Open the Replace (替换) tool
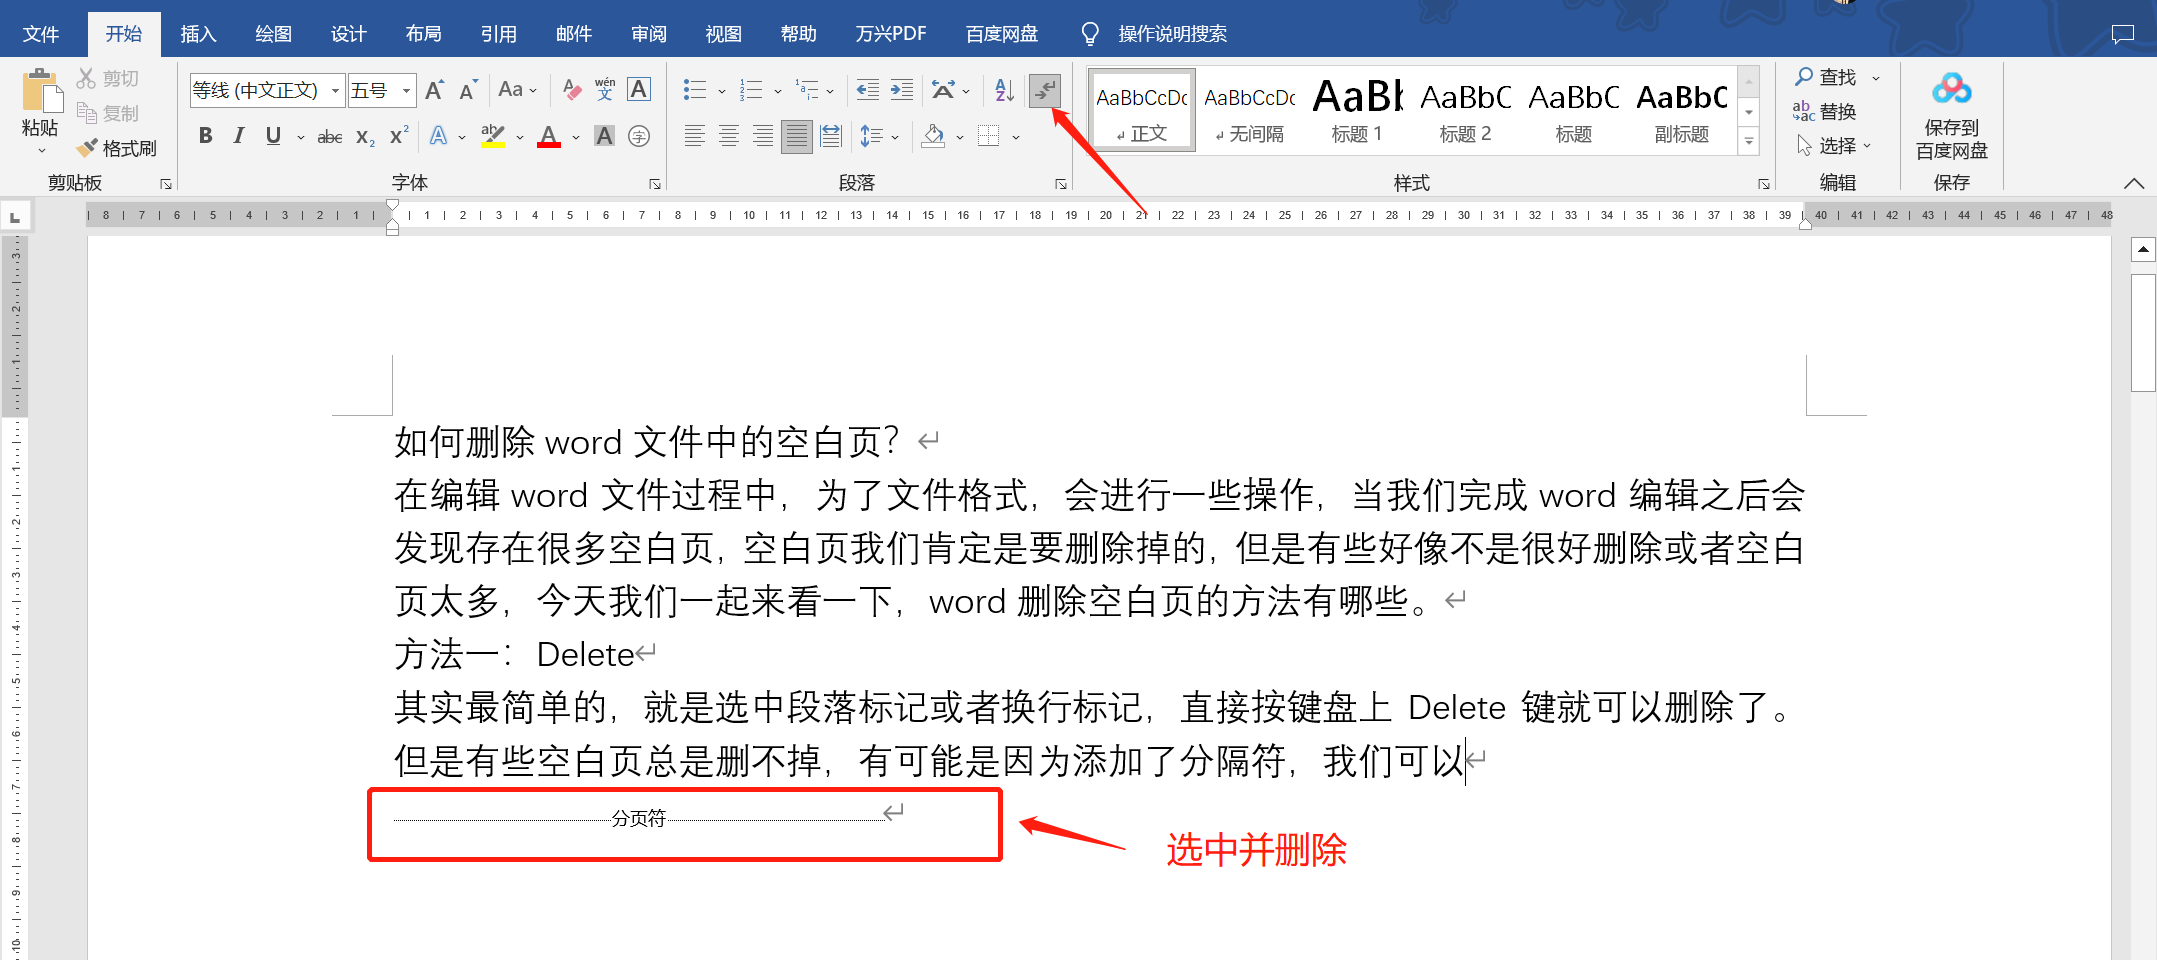 click(x=1840, y=112)
